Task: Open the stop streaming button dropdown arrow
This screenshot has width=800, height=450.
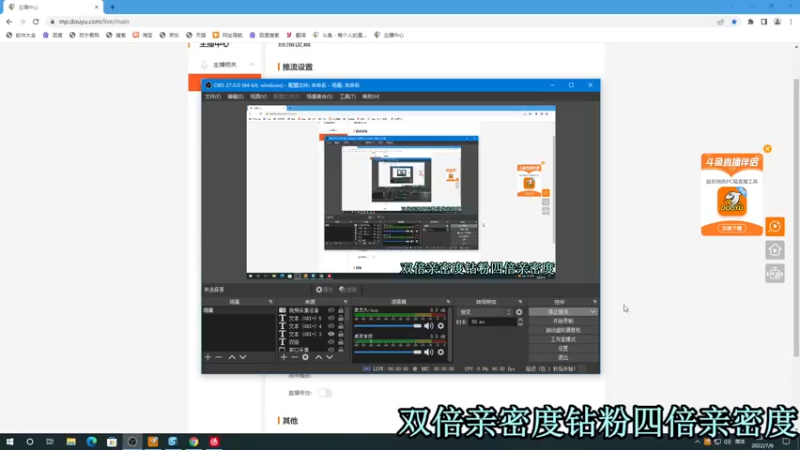Action: (x=592, y=312)
